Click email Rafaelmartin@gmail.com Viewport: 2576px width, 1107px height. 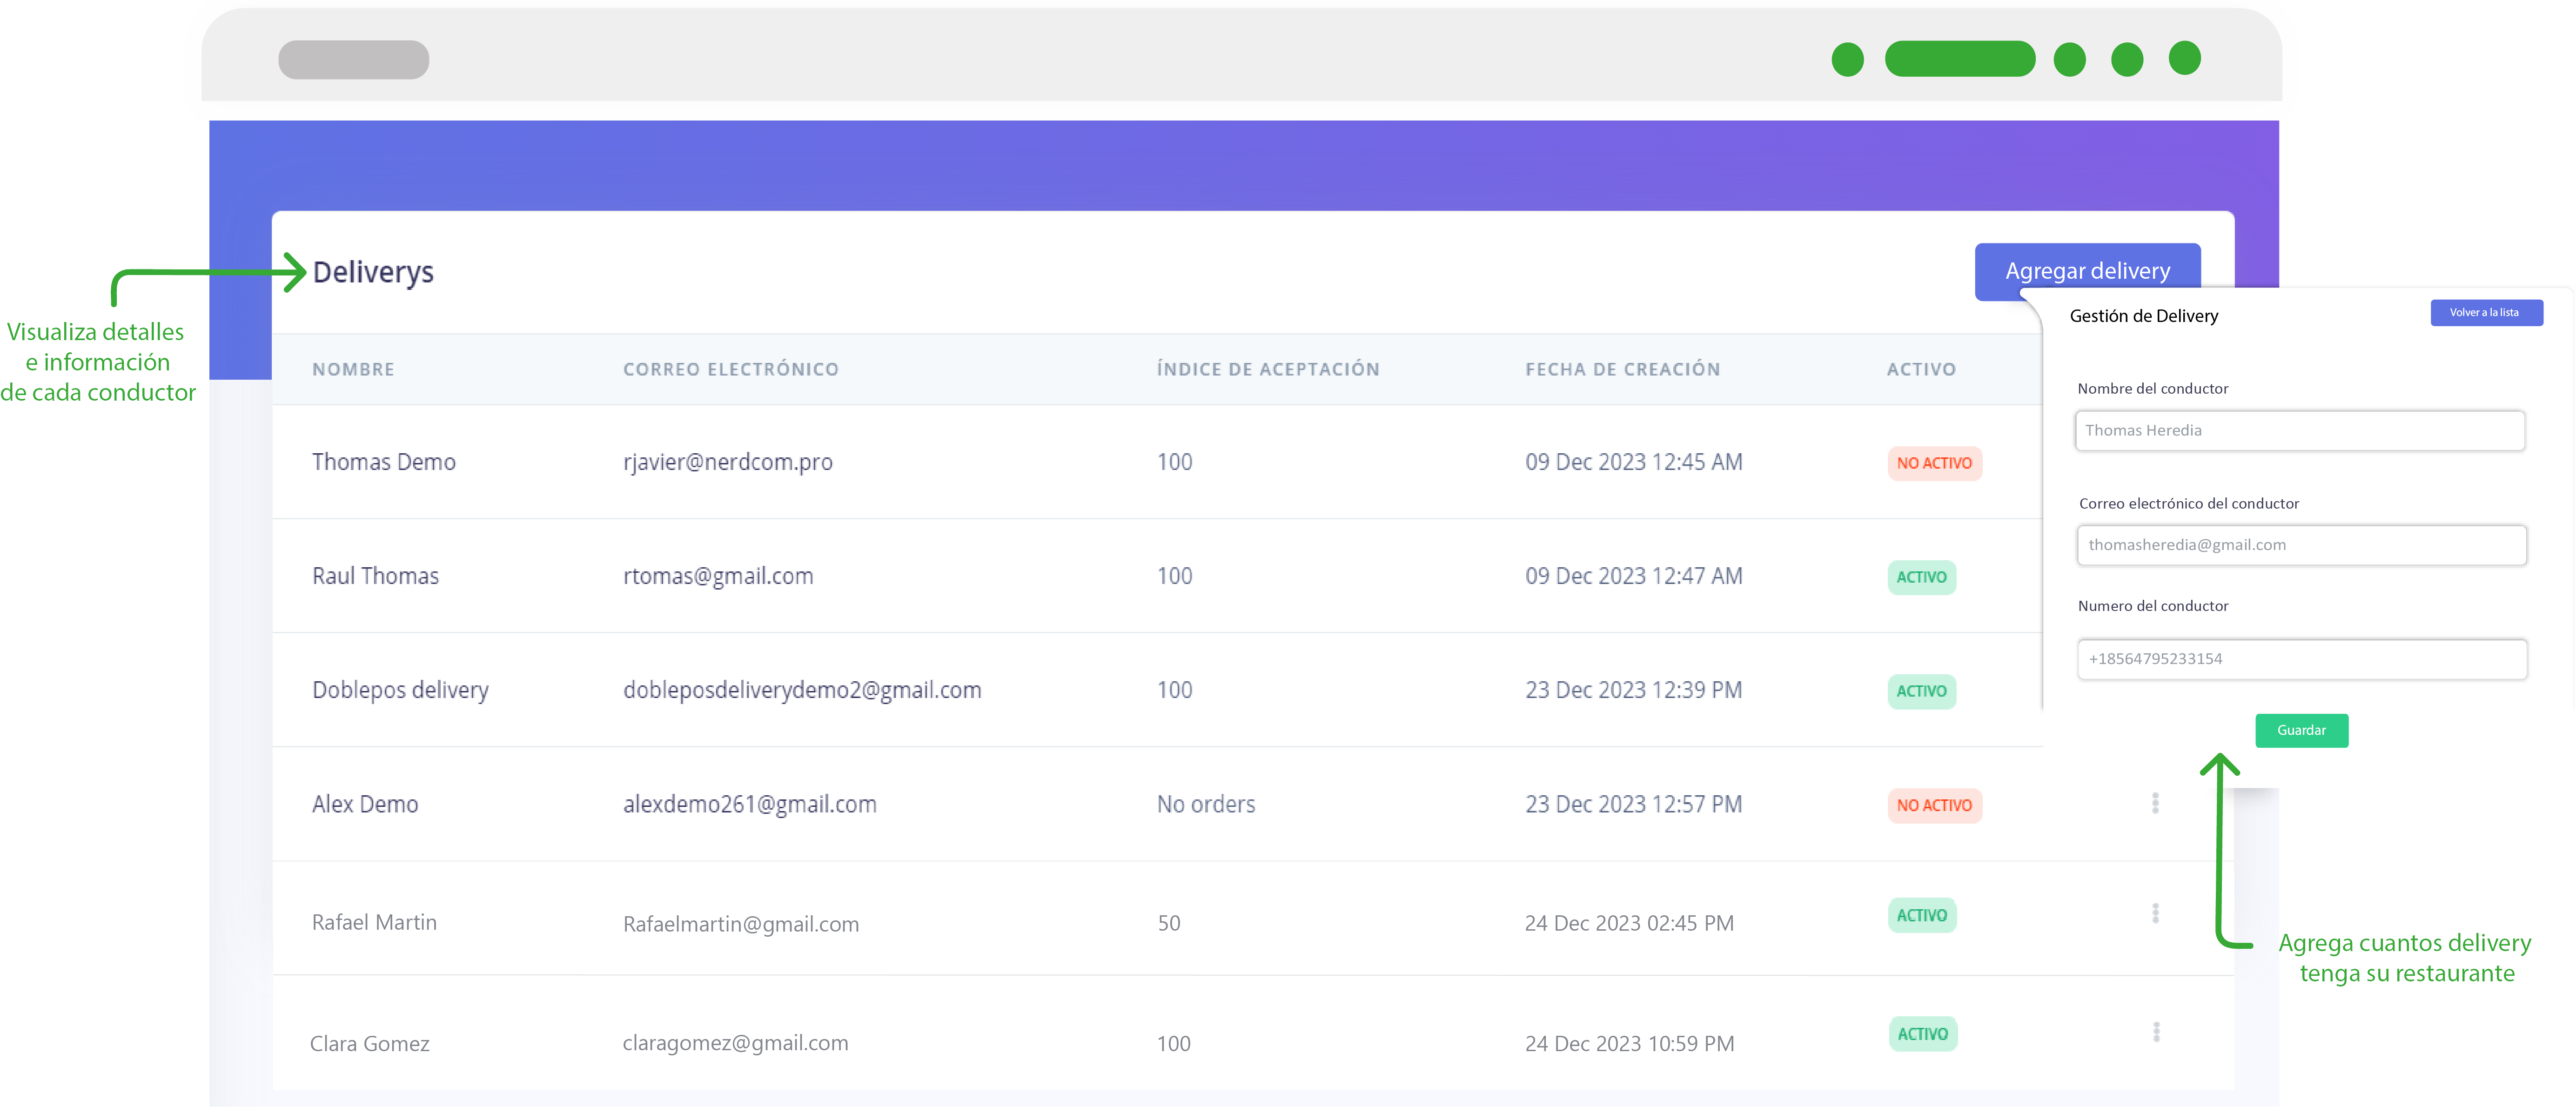[x=741, y=924]
